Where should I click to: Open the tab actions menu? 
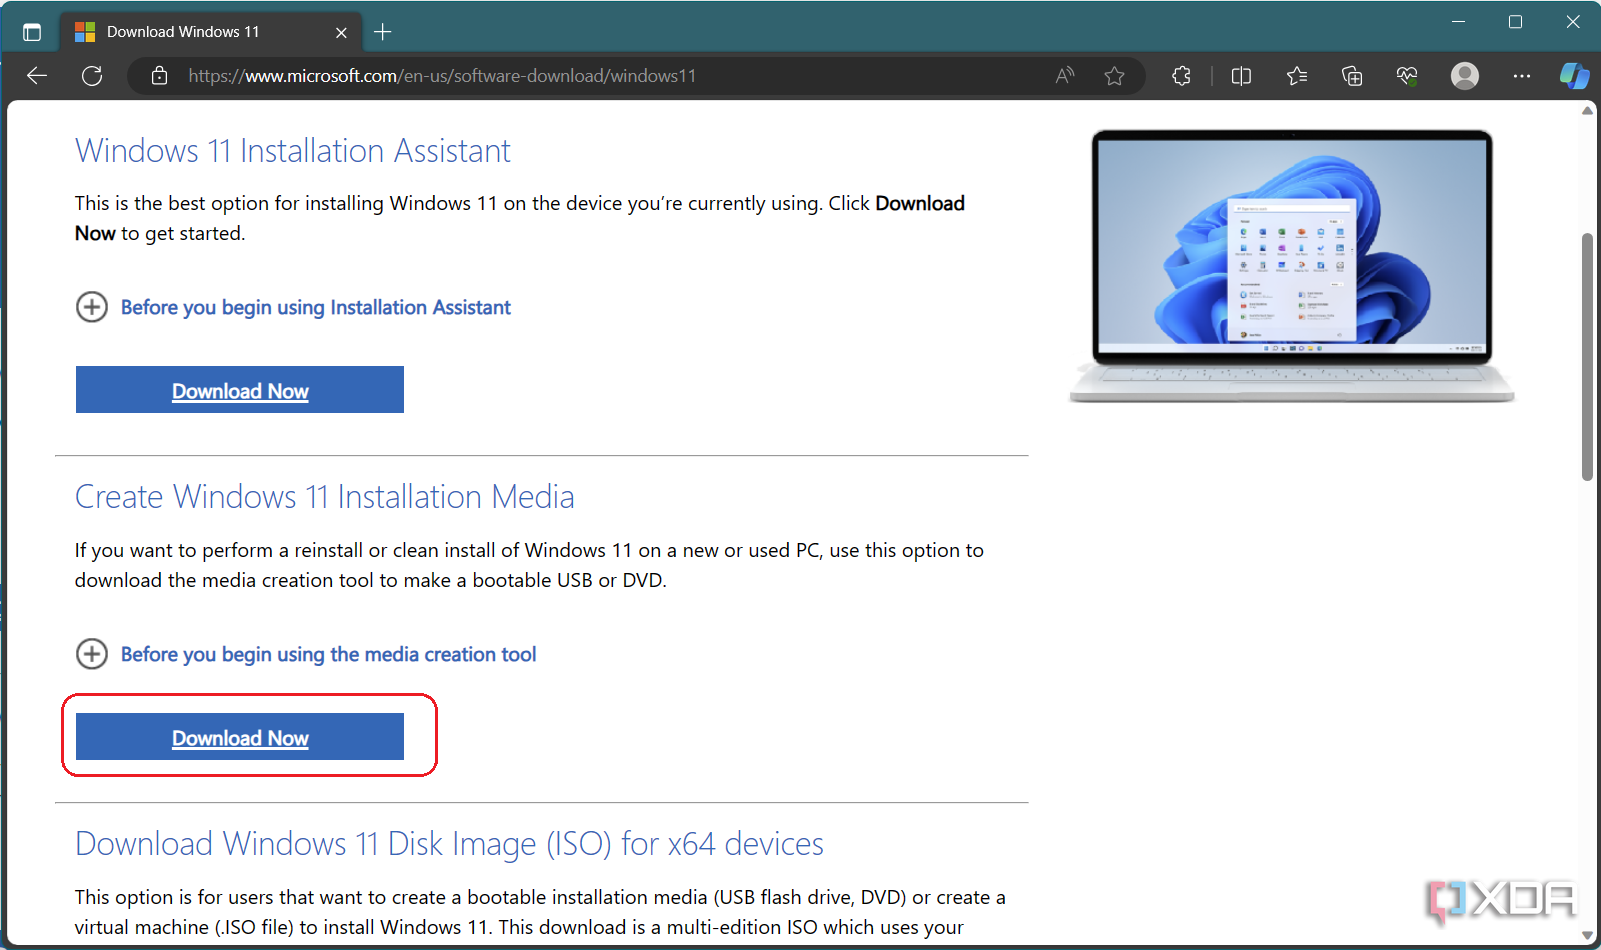pyautogui.click(x=32, y=32)
